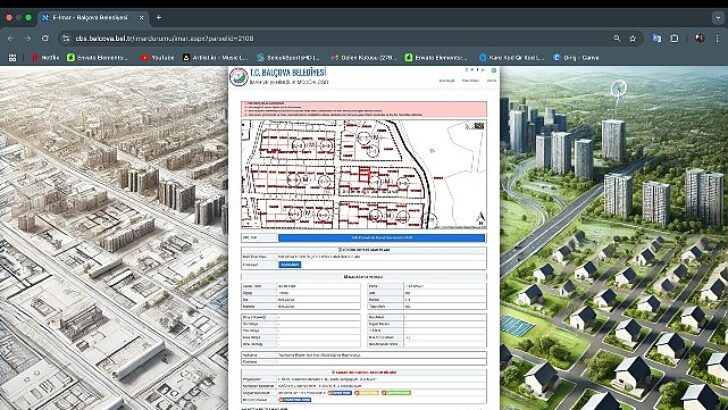The image size is (728, 410).
Task: Click the red highlighted parcel on map
Action: [x=364, y=176]
